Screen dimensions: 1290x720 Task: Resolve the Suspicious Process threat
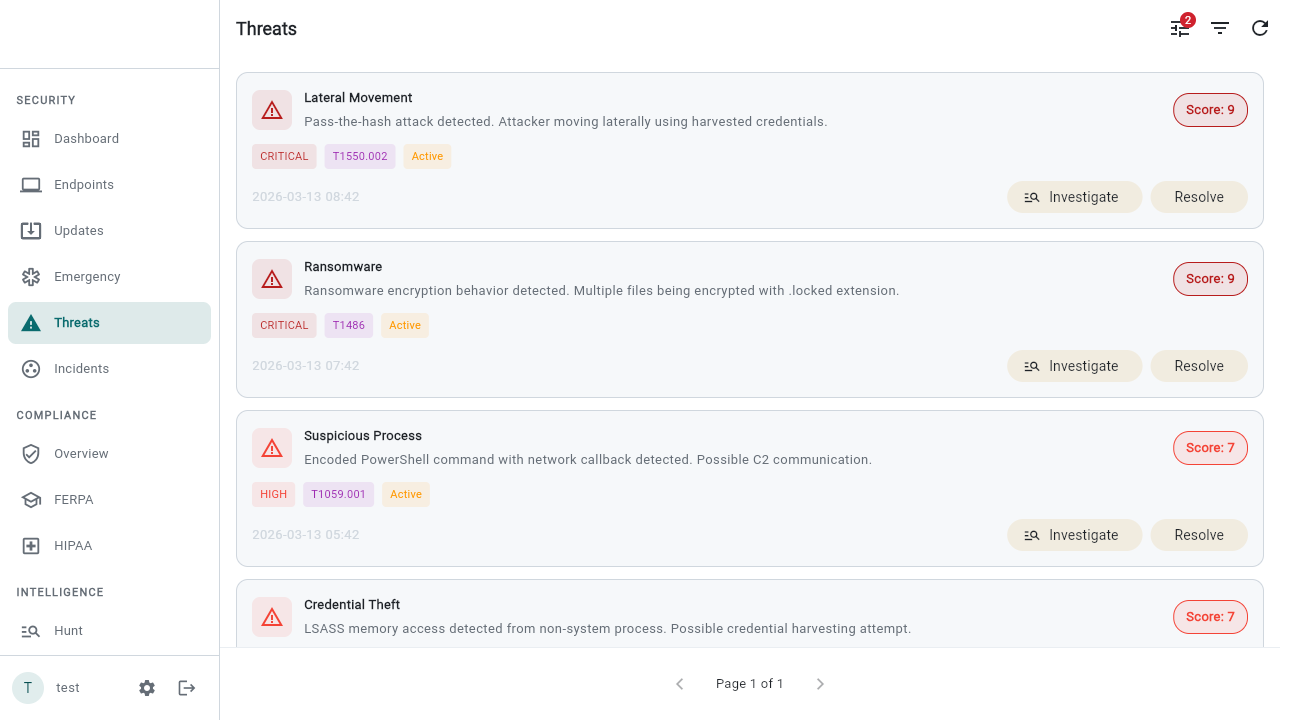(1198, 534)
